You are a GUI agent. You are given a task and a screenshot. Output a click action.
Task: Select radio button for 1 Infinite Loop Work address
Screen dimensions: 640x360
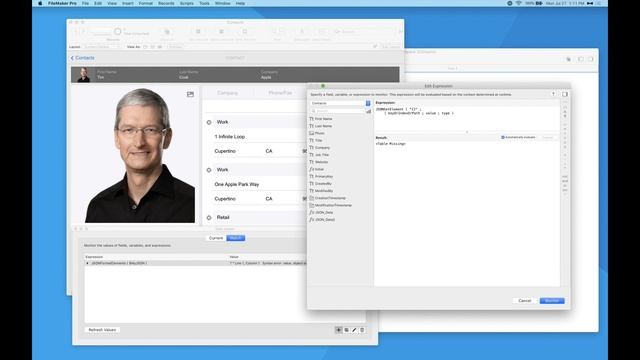click(x=209, y=122)
